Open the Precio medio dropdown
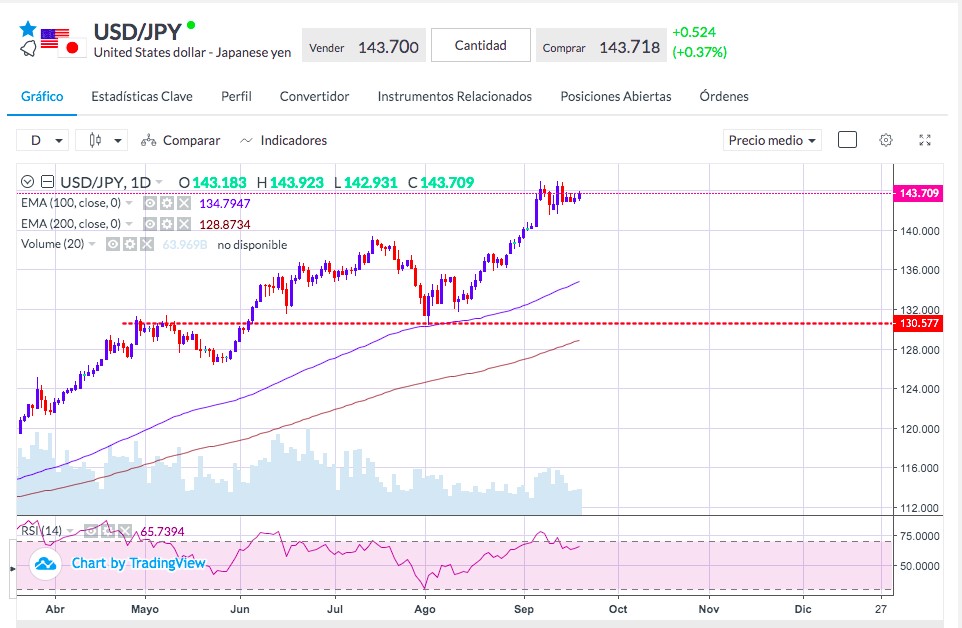962x628 pixels. (772, 140)
